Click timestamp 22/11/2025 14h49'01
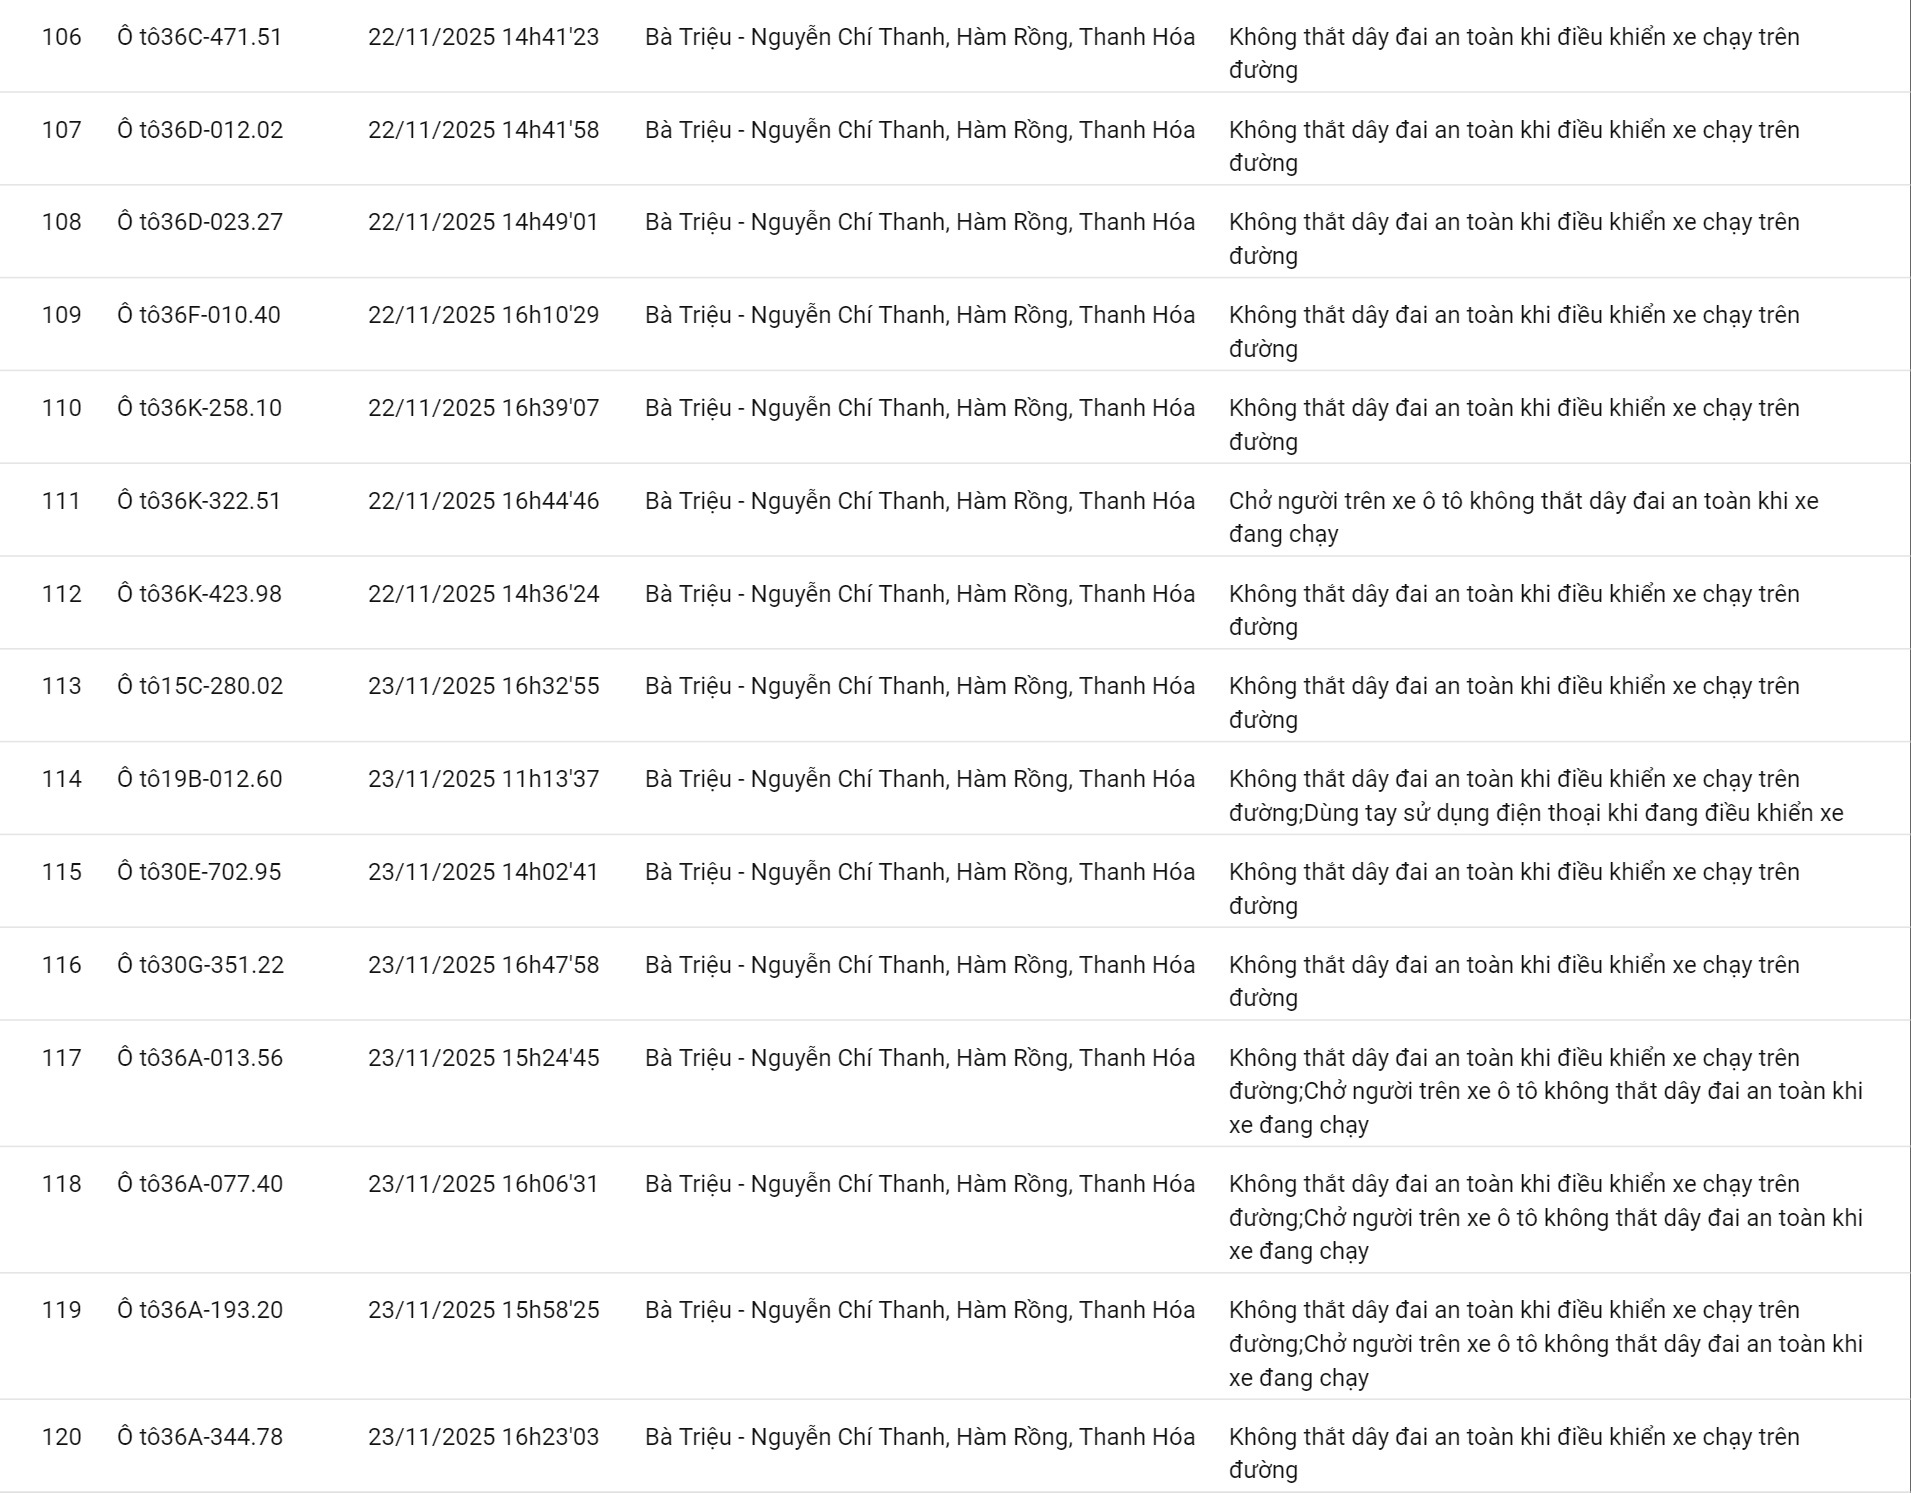This screenshot has height=1493, width=1911. (483, 223)
